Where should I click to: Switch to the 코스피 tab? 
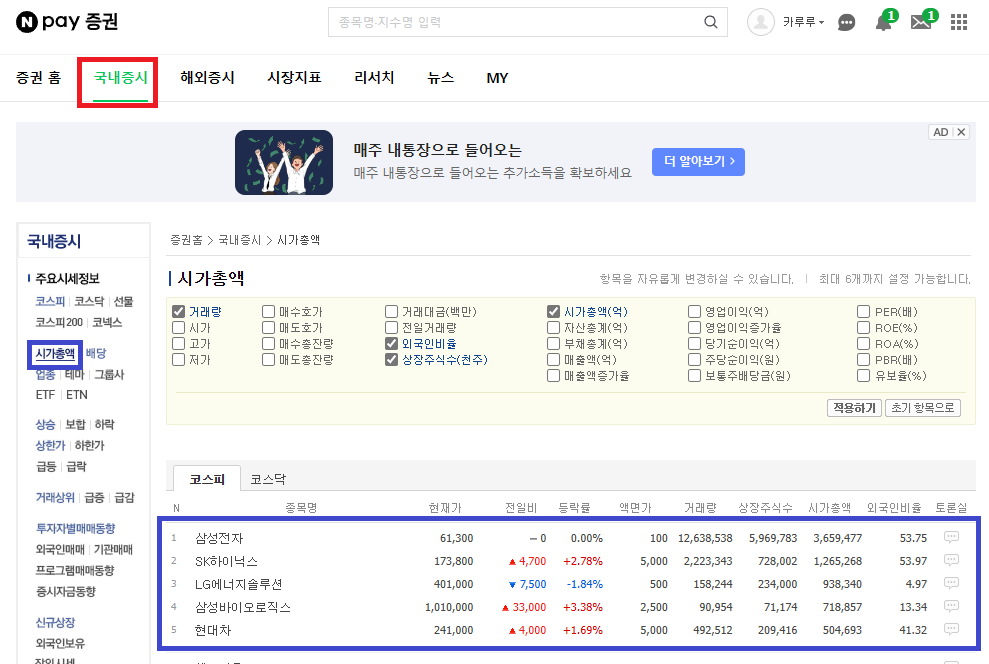tap(207, 479)
